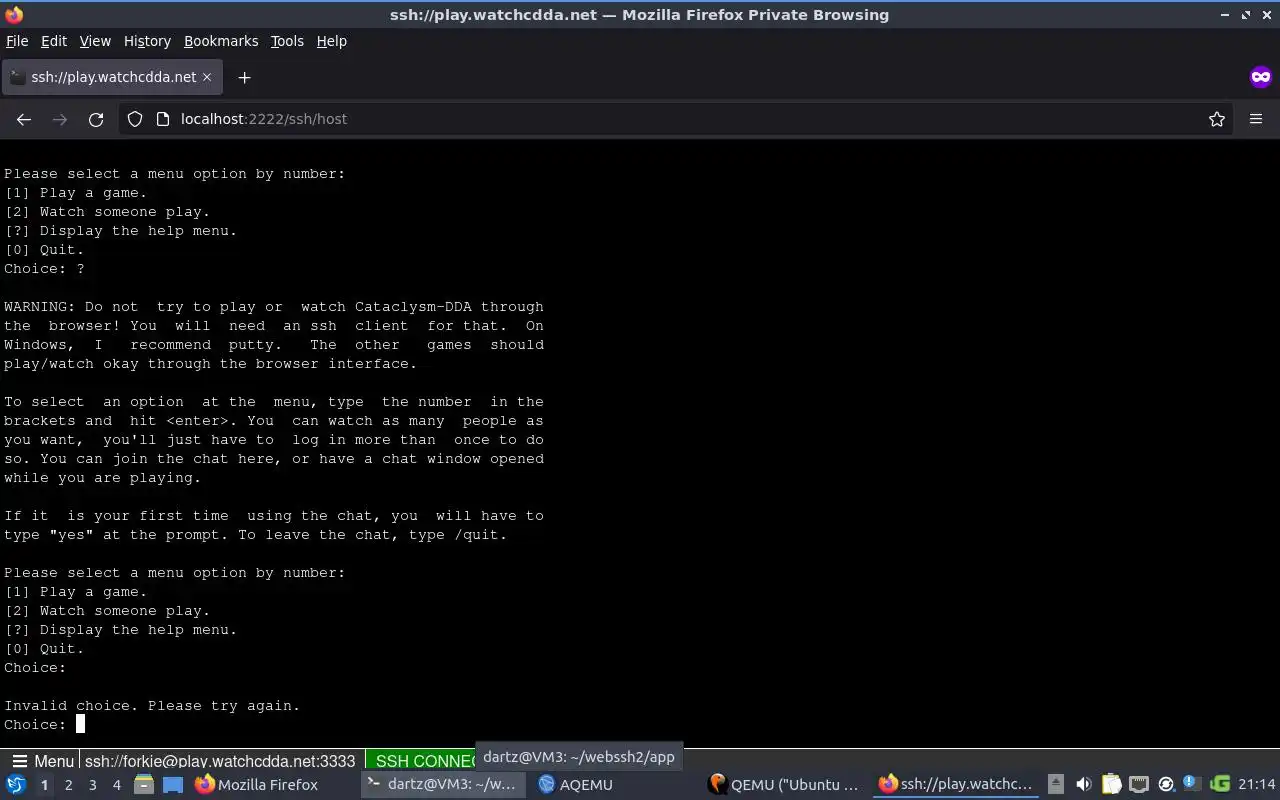Open a new browser tab

coord(244,77)
